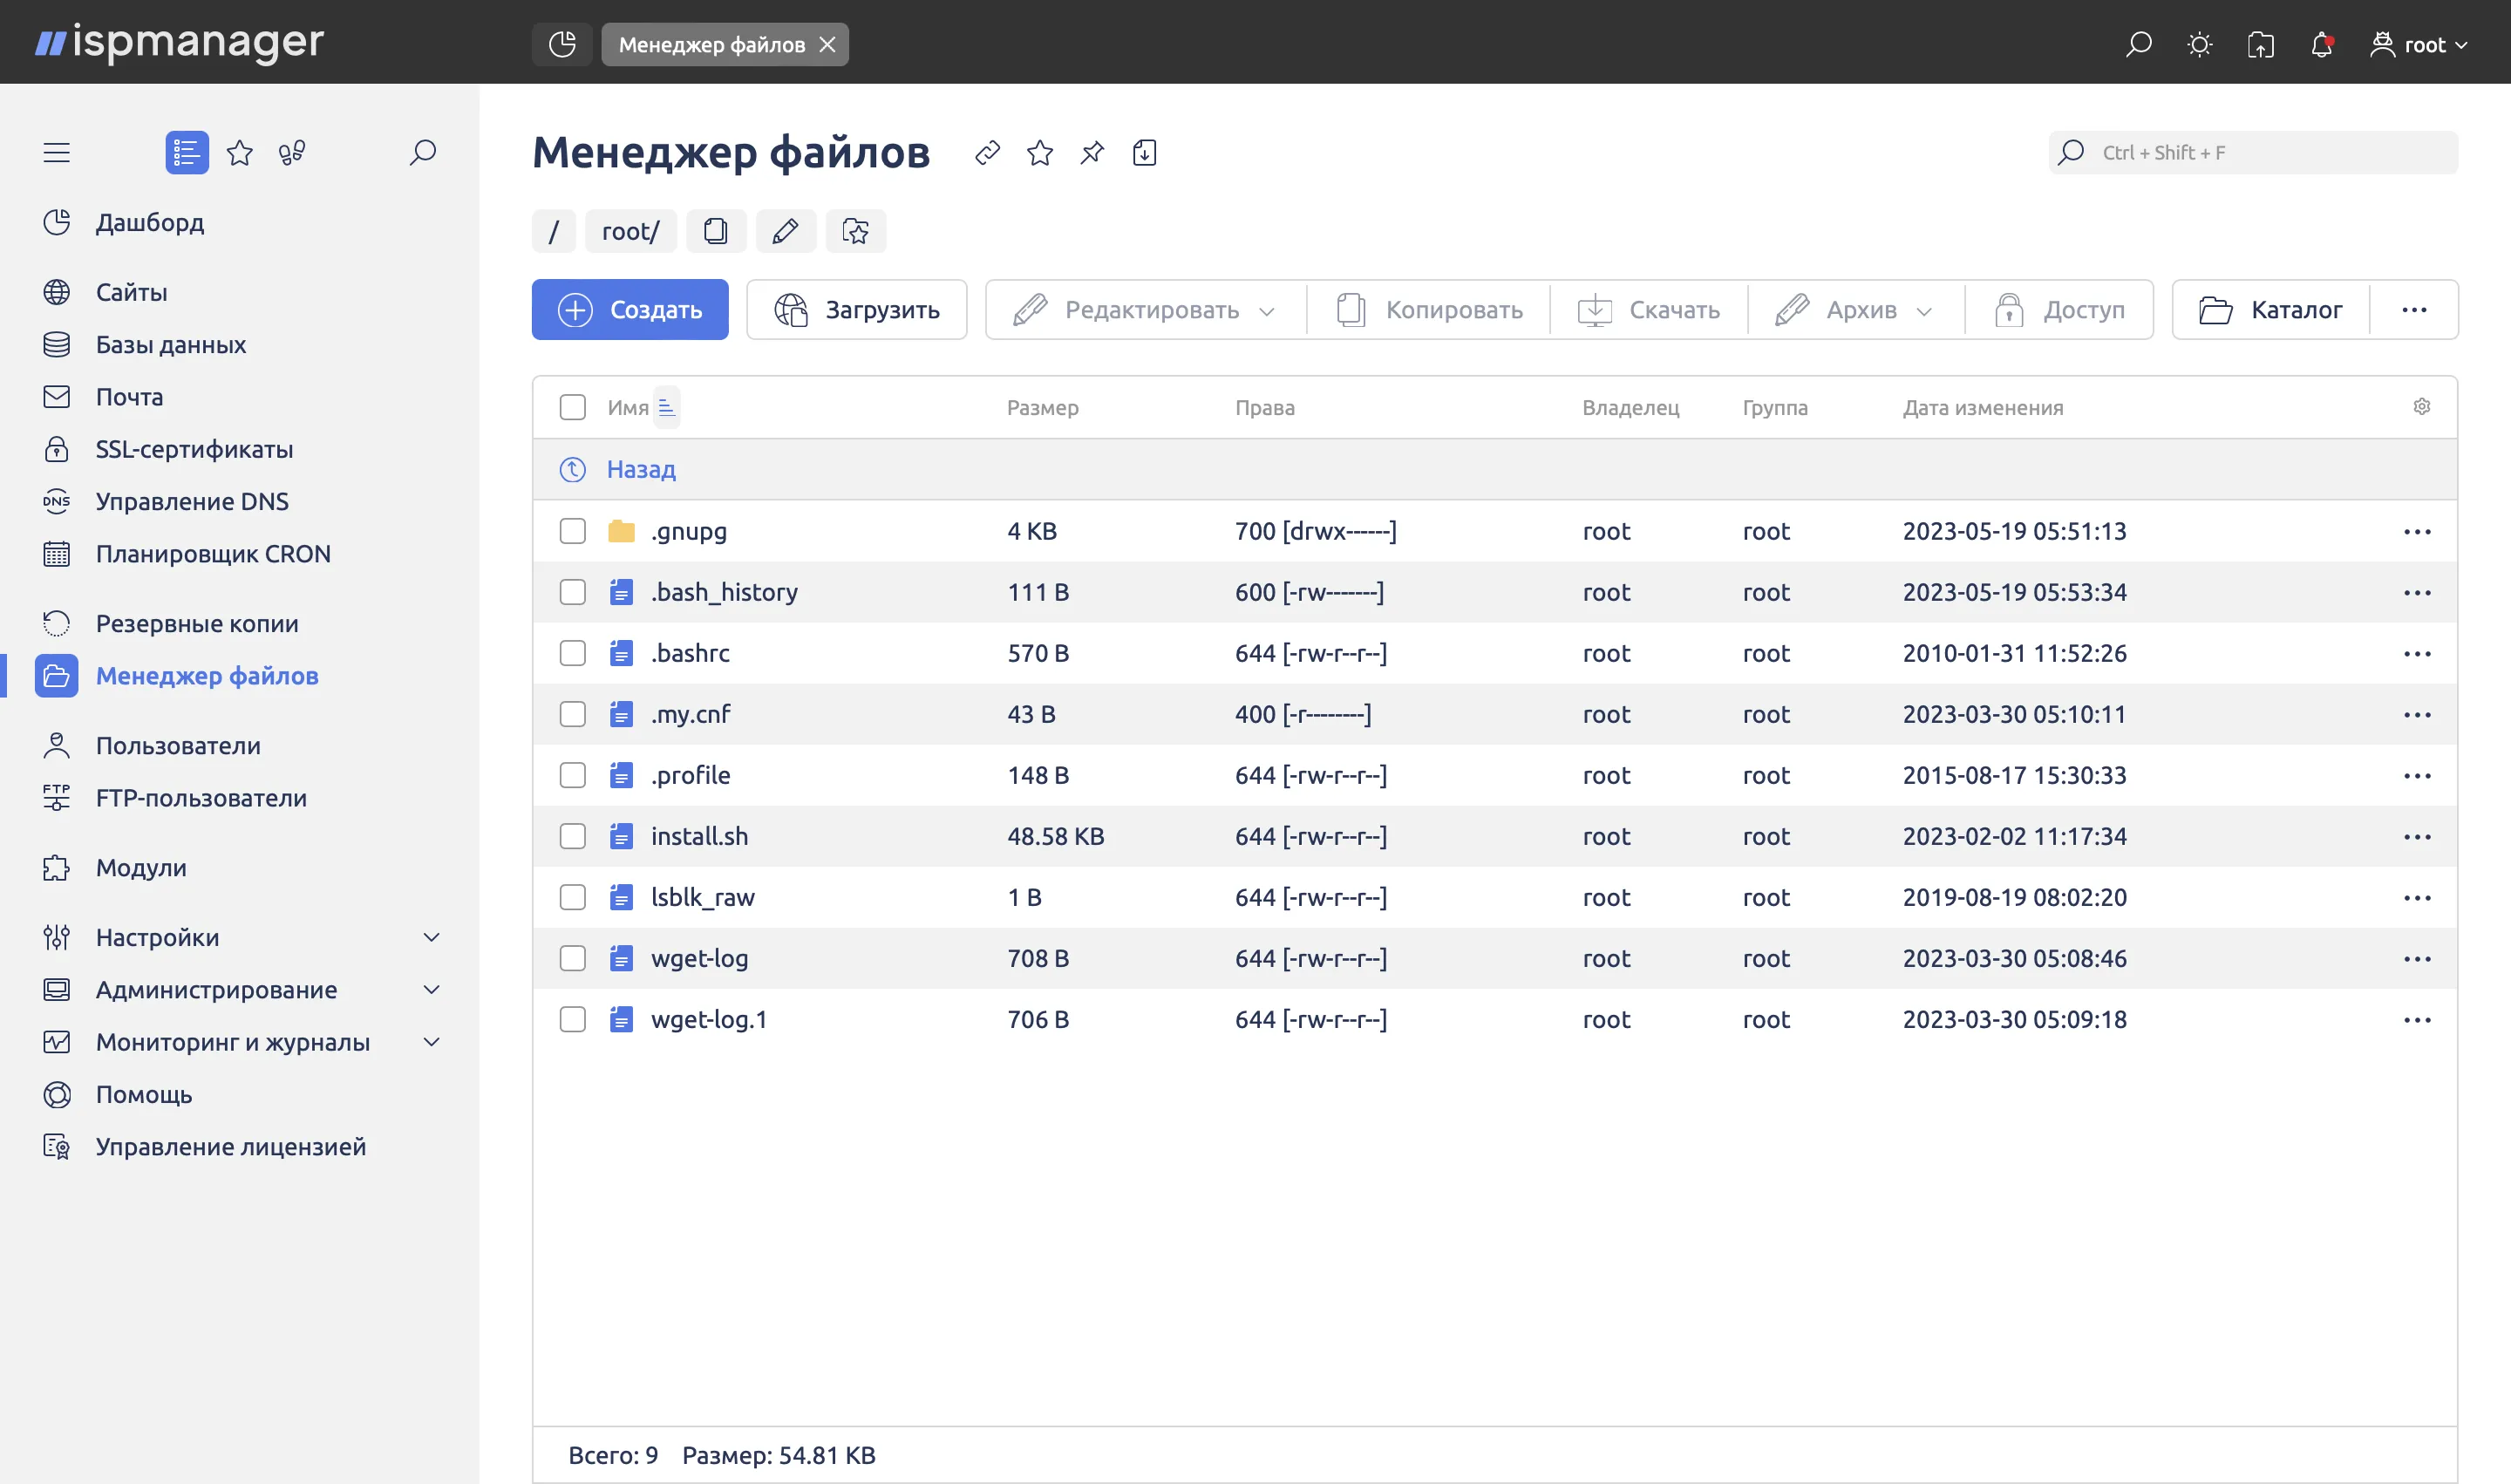Select all files via header checkbox
This screenshot has height=1484, width=2511.
tap(572, 407)
